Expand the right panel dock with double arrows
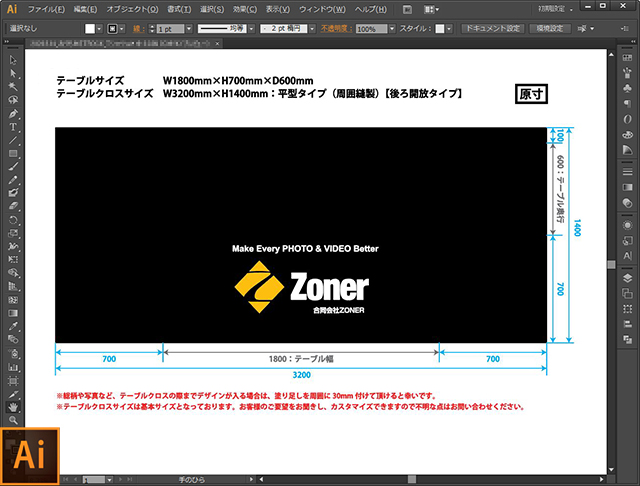The width and height of the screenshot is (640, 486). click(633, 42)
